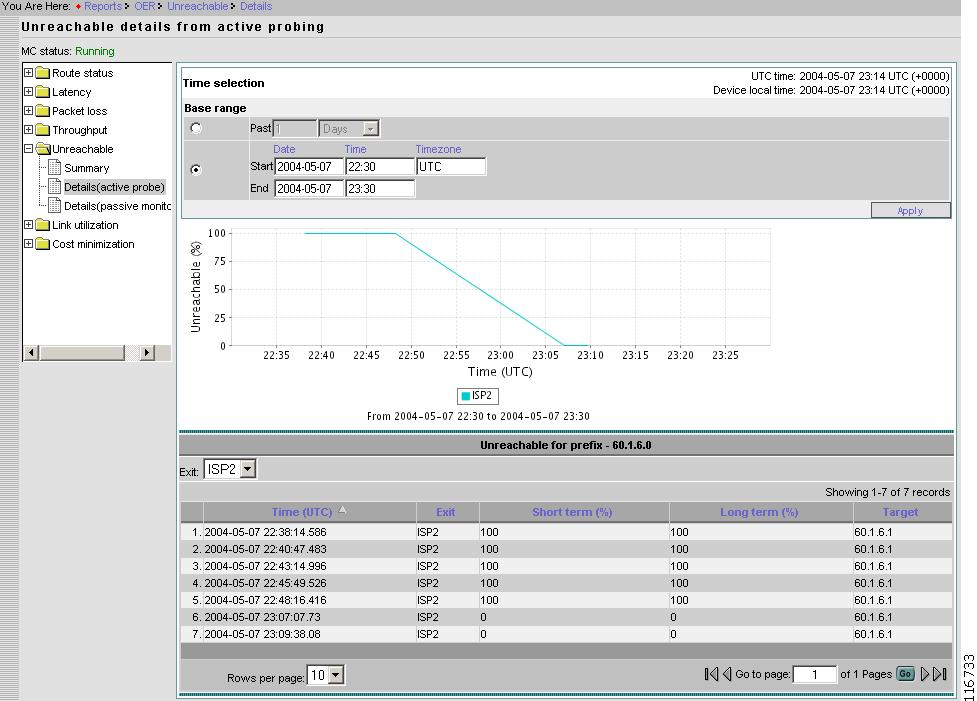Viewport: 977px width, 701px height.
Task: Click the Summary document icon
Action: point(56,168)
